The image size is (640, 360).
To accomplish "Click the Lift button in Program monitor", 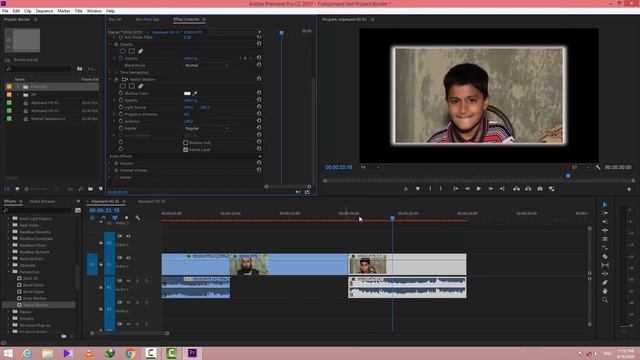I will coord(516,189).
